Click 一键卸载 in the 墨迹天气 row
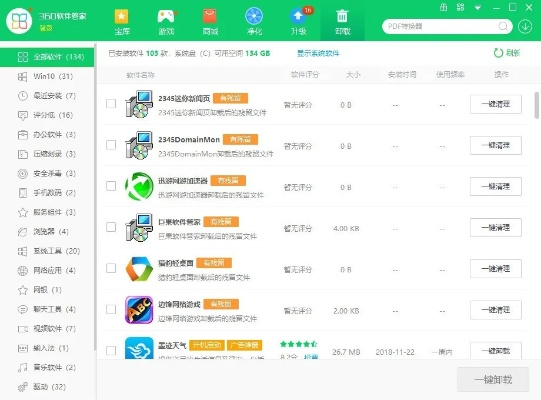This screenshot has width=541, height=400. (x=496, y=351)
